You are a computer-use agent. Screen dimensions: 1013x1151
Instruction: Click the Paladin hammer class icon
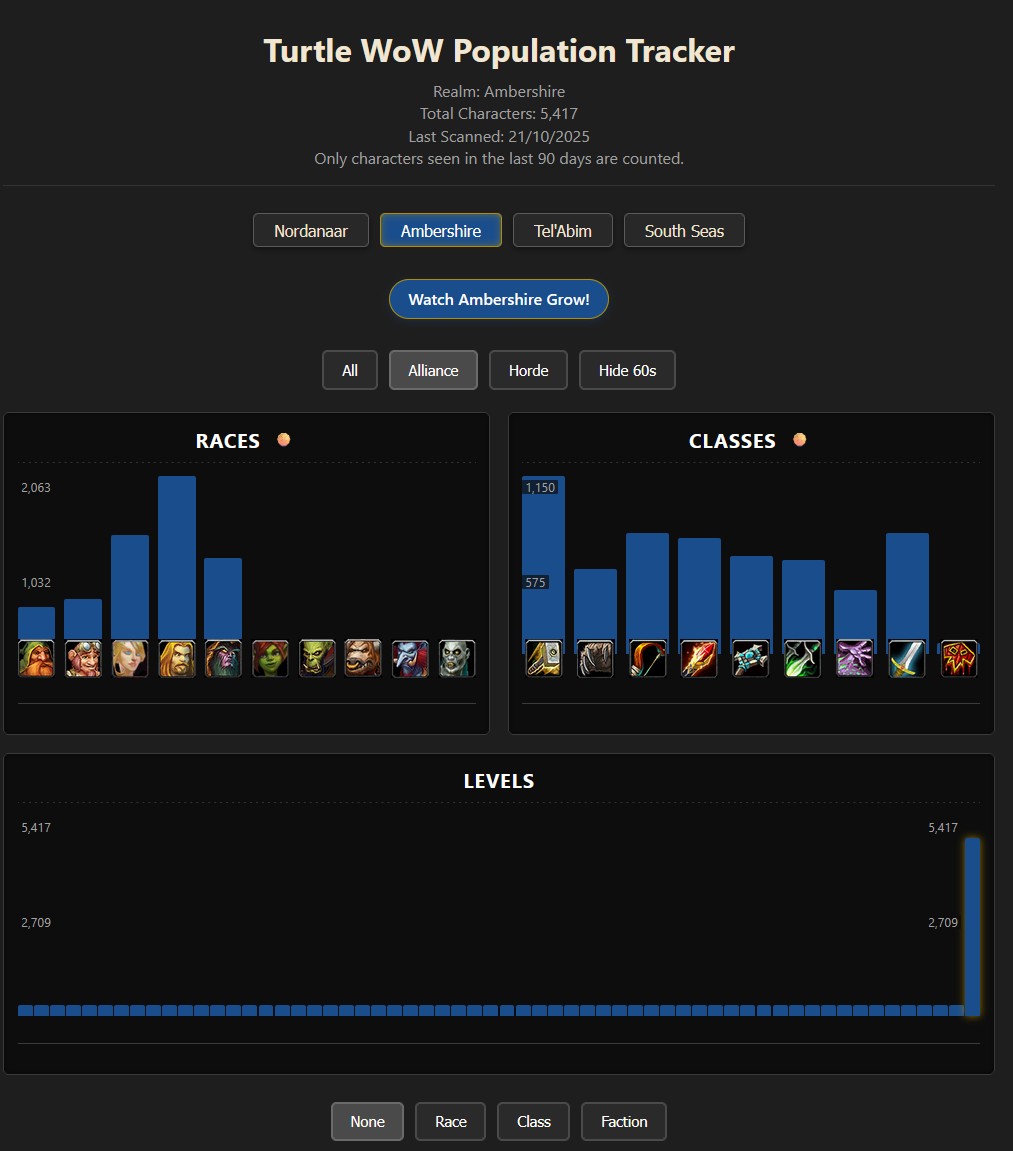pos(543,658)
